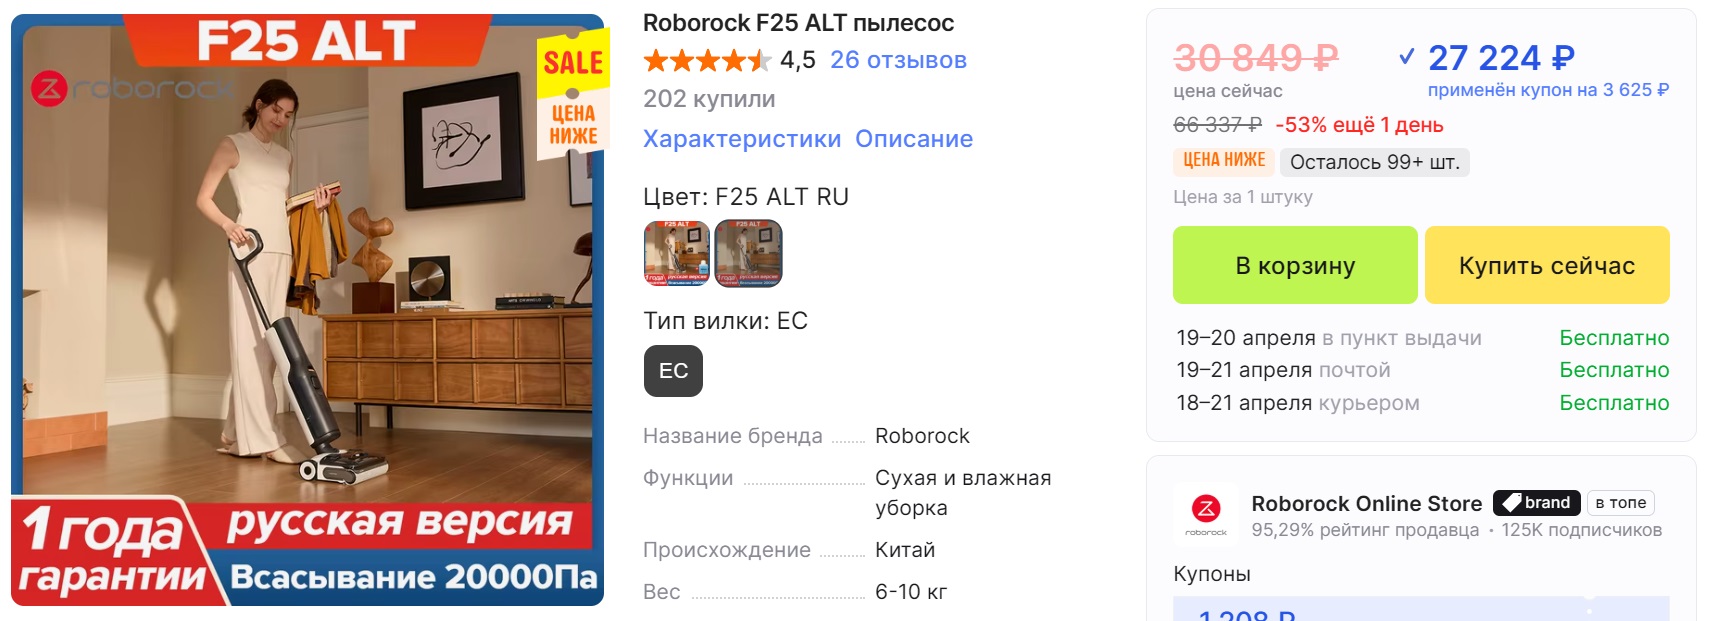Click the brand badge tag
This screenshot has width=1728, height=621.
point(1537,503)
